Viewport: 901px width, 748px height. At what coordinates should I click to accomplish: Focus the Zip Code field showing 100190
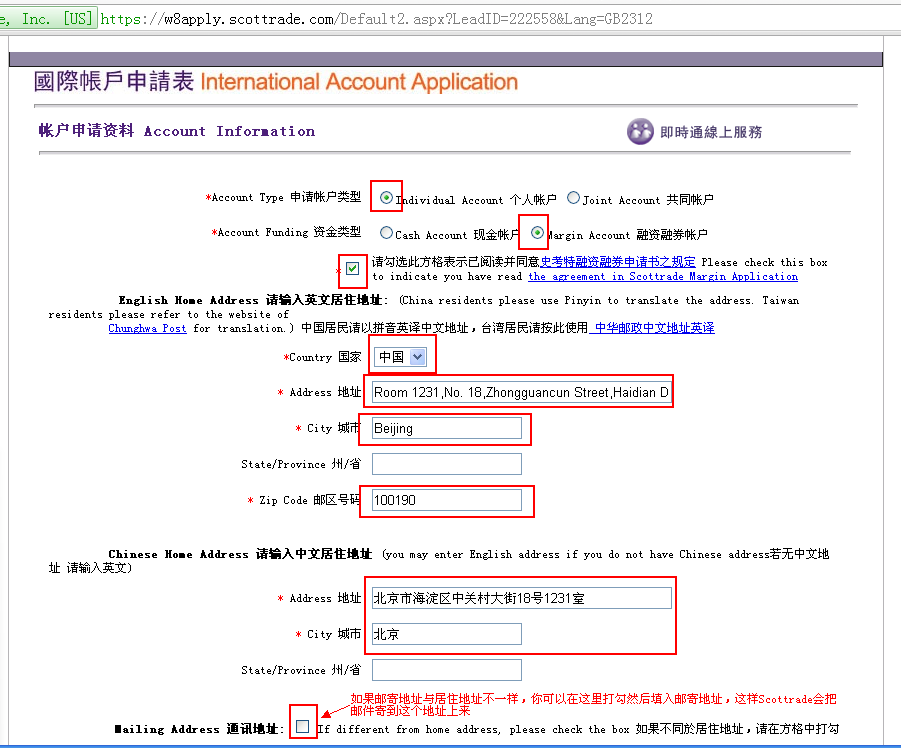(447, 500)
